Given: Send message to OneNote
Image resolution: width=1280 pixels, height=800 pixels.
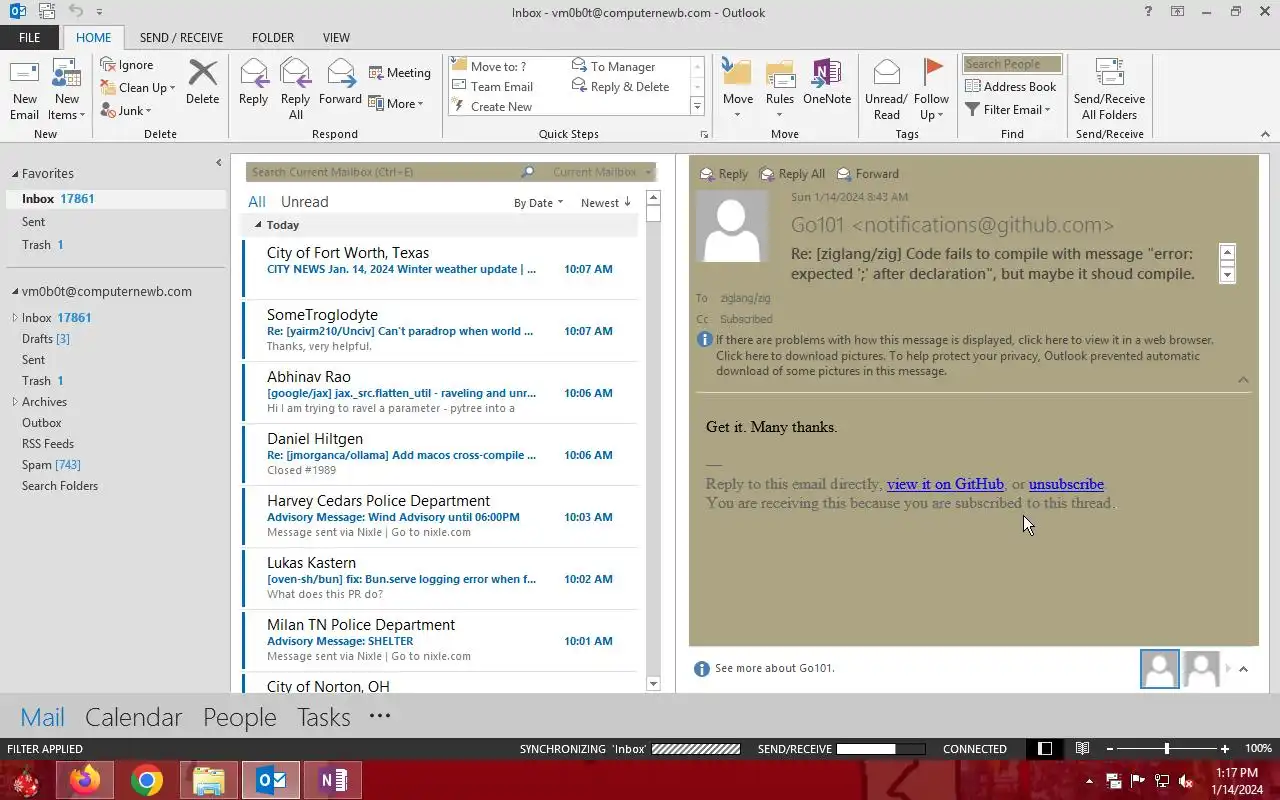Looking at the screenshot, I should 826,82.
